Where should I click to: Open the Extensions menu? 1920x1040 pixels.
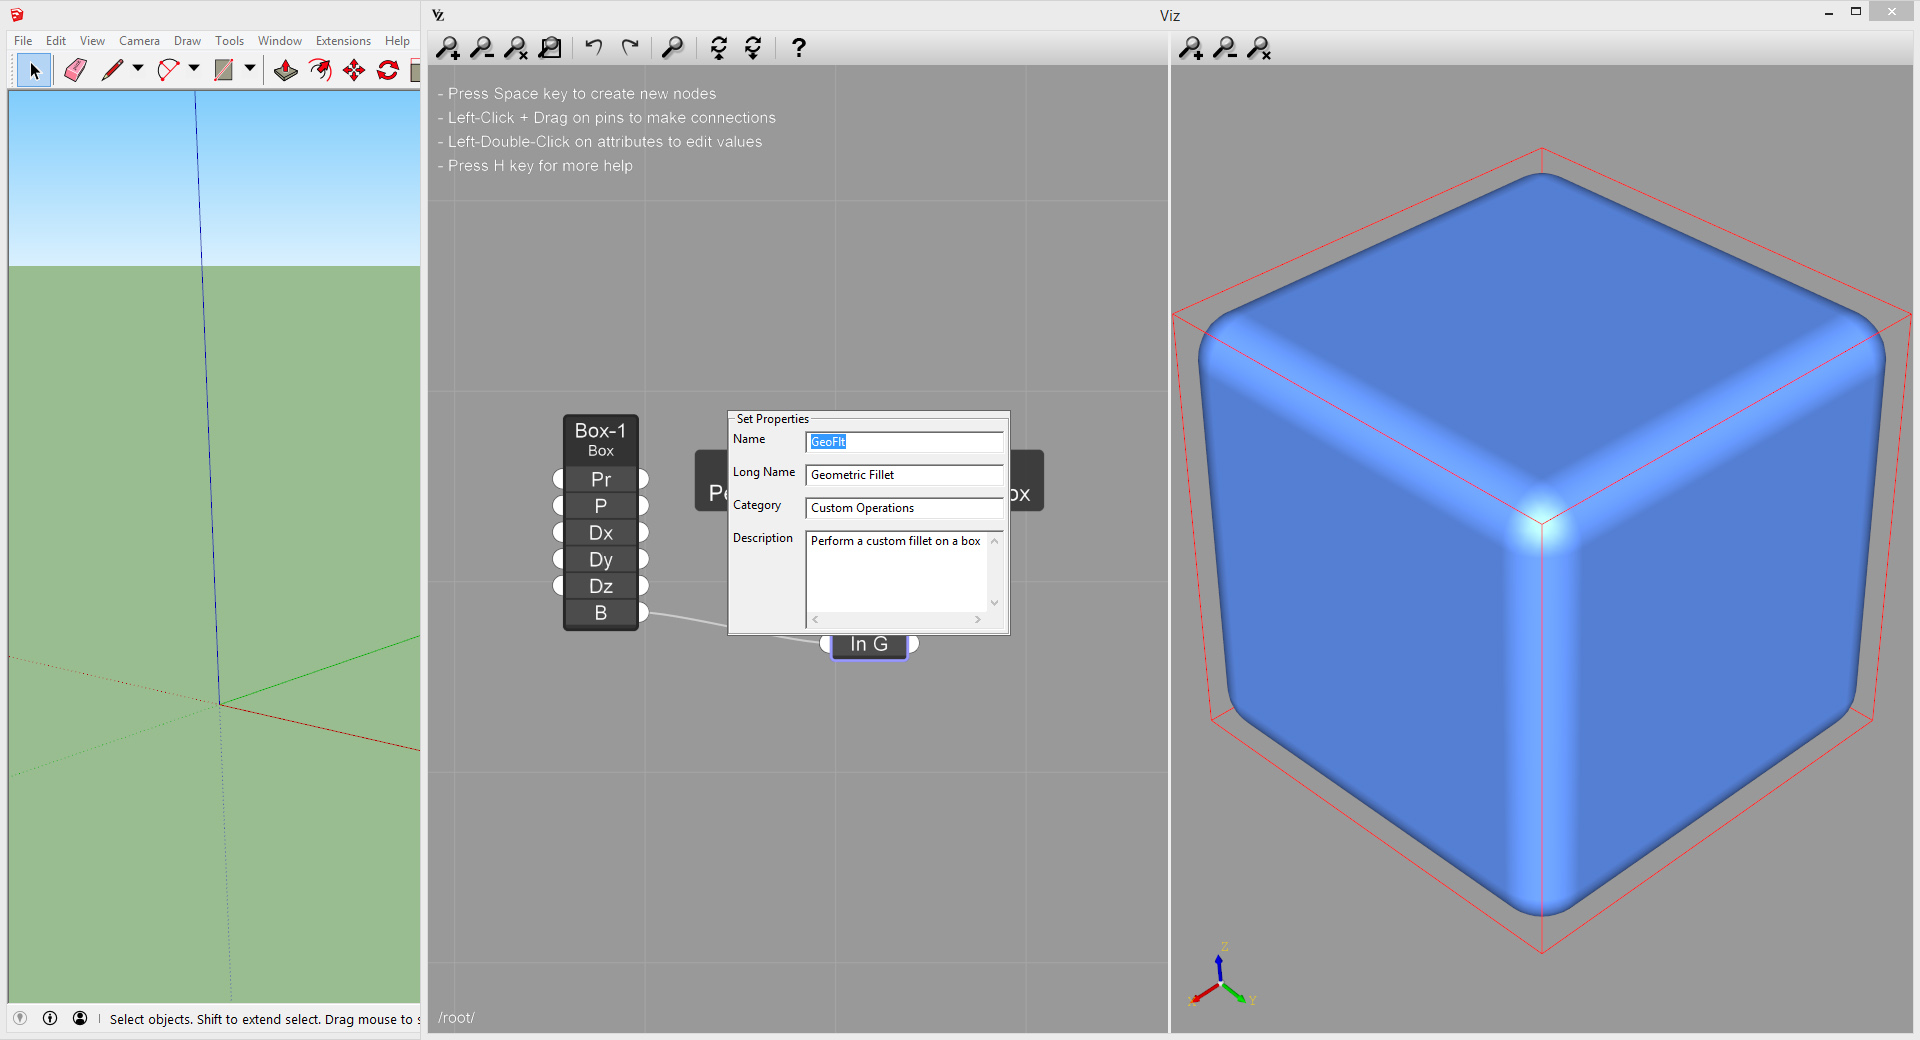343,41
